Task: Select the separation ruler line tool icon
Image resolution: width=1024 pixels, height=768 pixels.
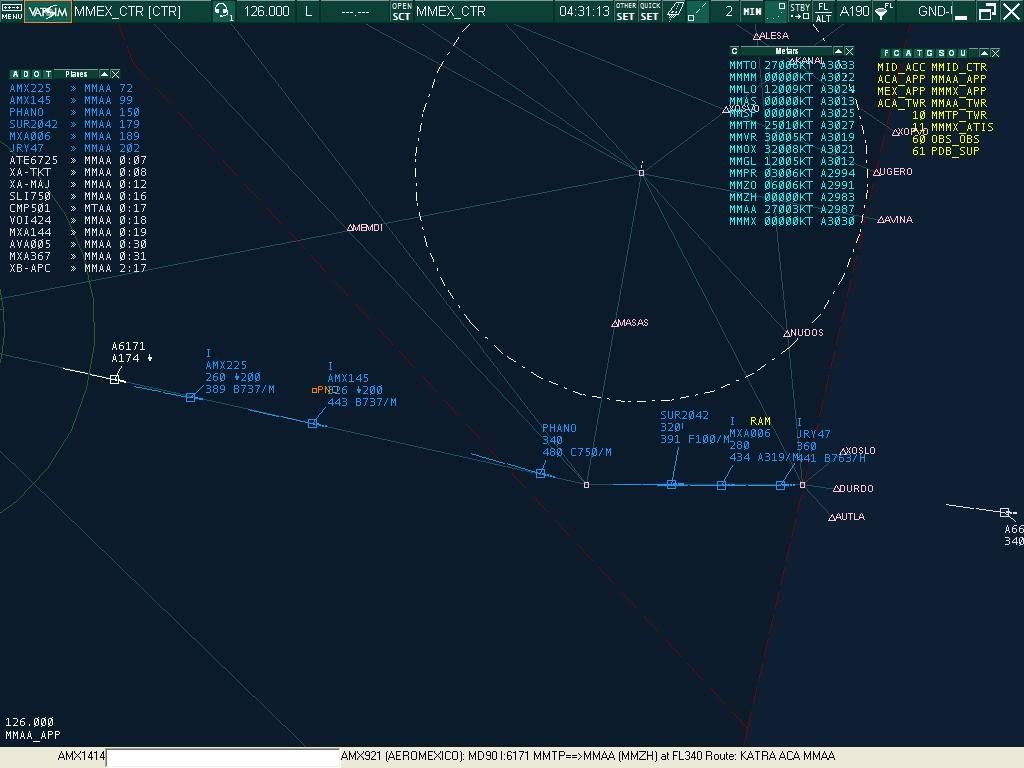Action: point(698,12)
